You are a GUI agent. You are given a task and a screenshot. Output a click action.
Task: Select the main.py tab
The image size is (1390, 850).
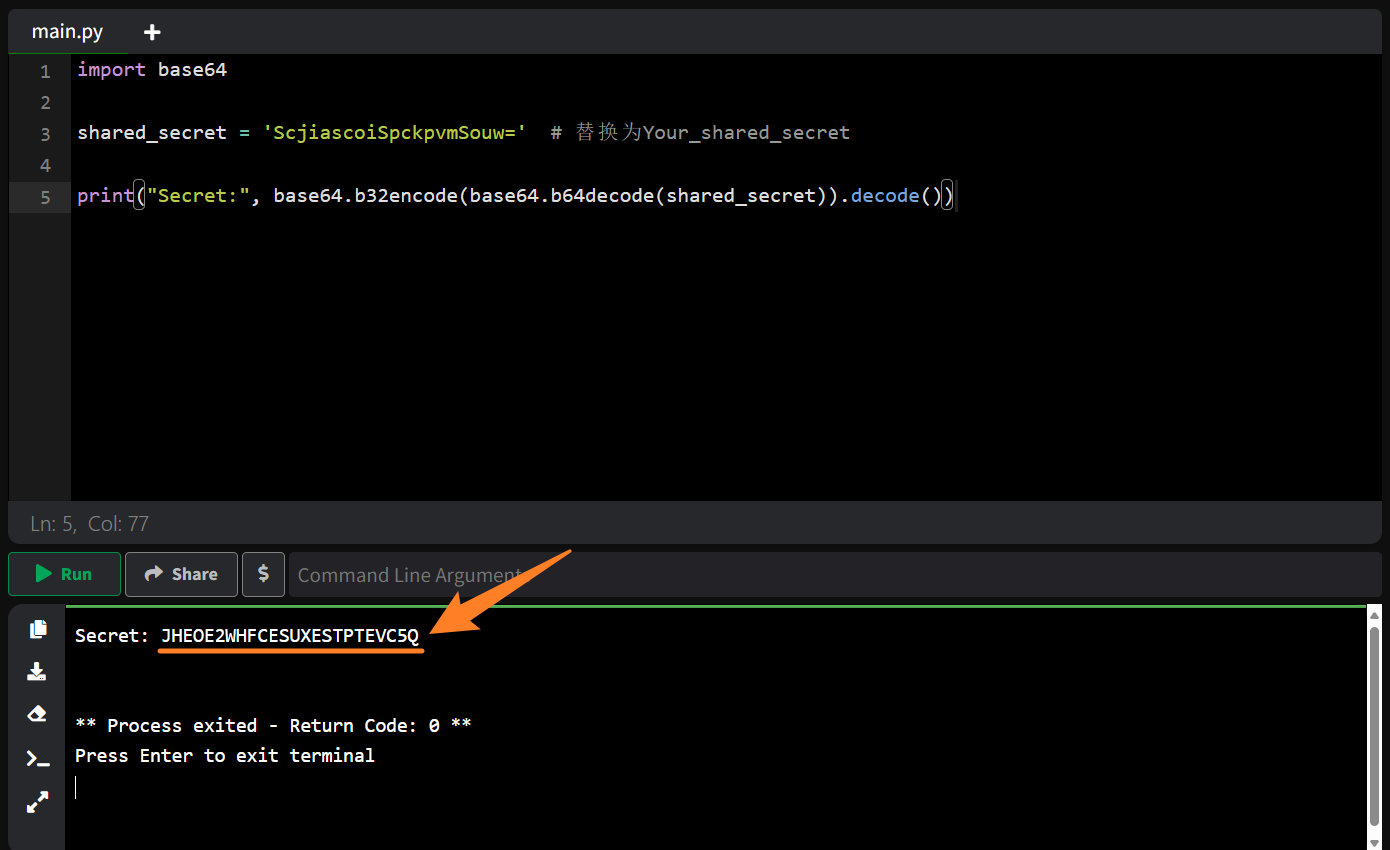point(67,32)
